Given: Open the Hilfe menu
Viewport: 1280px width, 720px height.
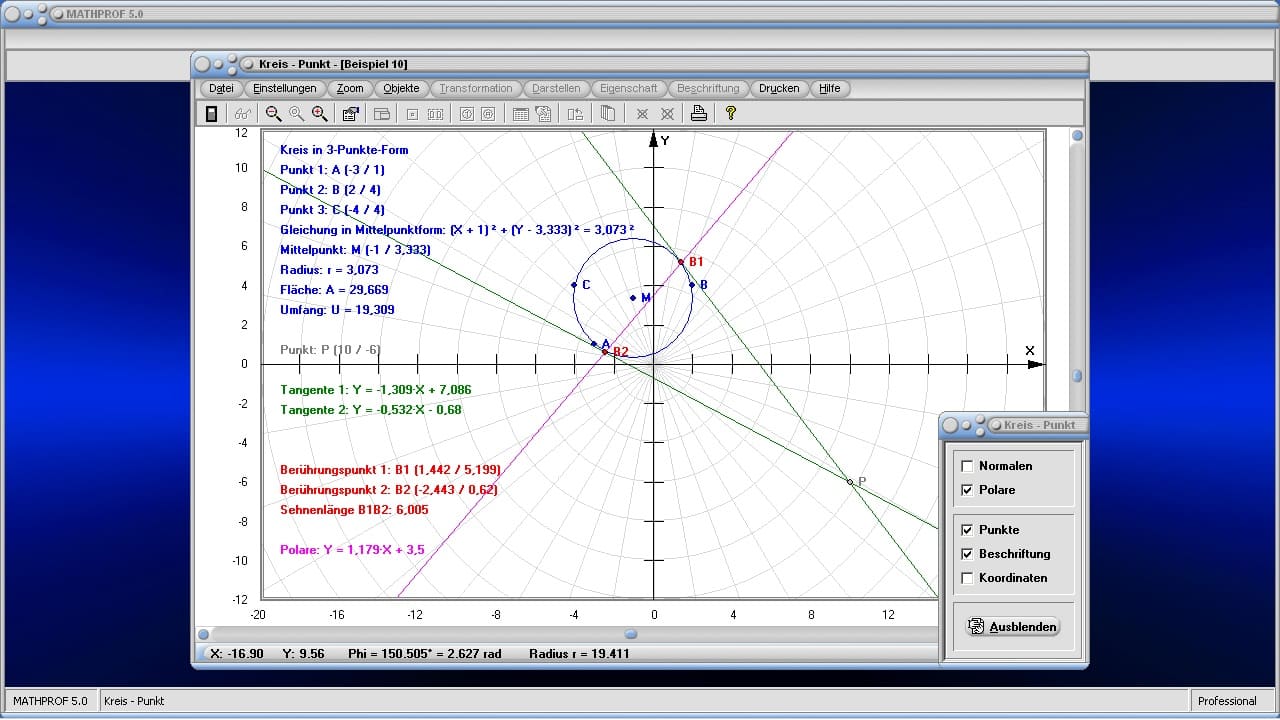Looking at the screenshot, I should [x=830, y=88].
